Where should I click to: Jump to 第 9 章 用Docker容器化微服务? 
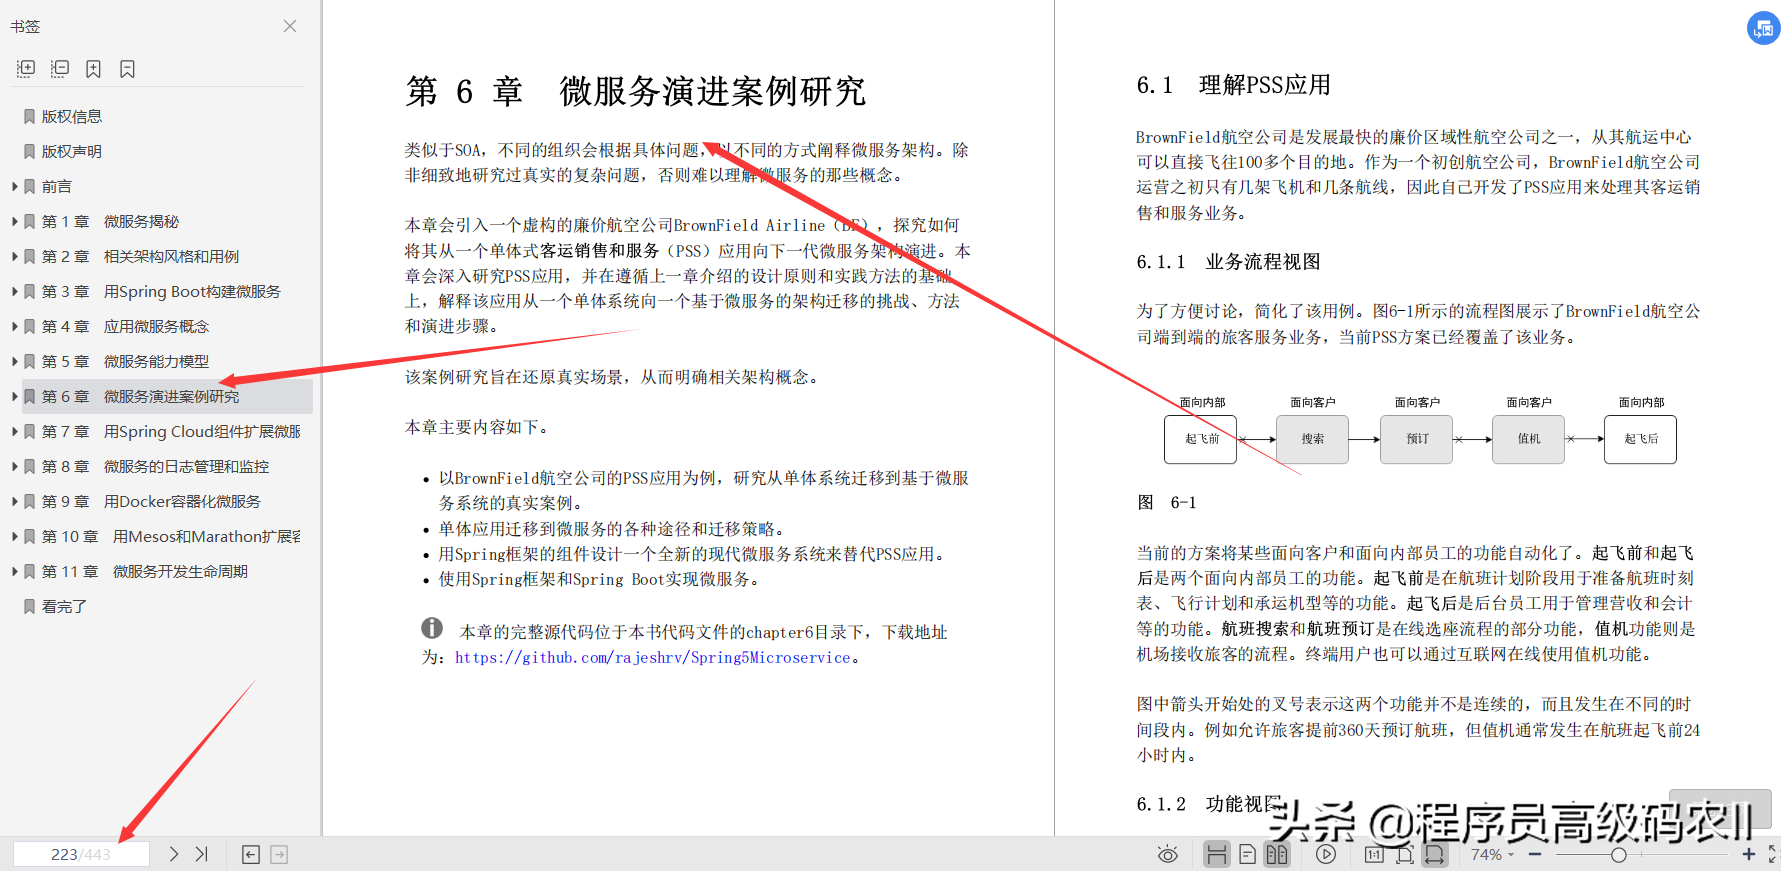(x=151, y=501)
